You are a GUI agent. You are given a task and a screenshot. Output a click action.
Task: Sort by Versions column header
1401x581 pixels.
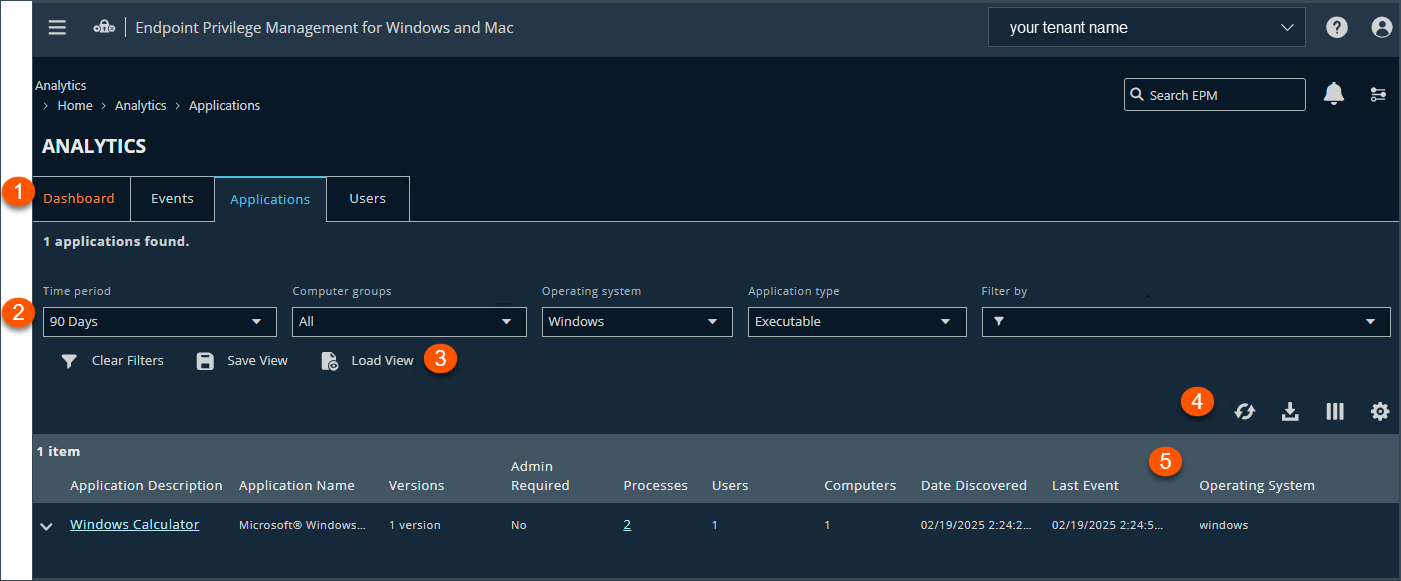point(416,486)
